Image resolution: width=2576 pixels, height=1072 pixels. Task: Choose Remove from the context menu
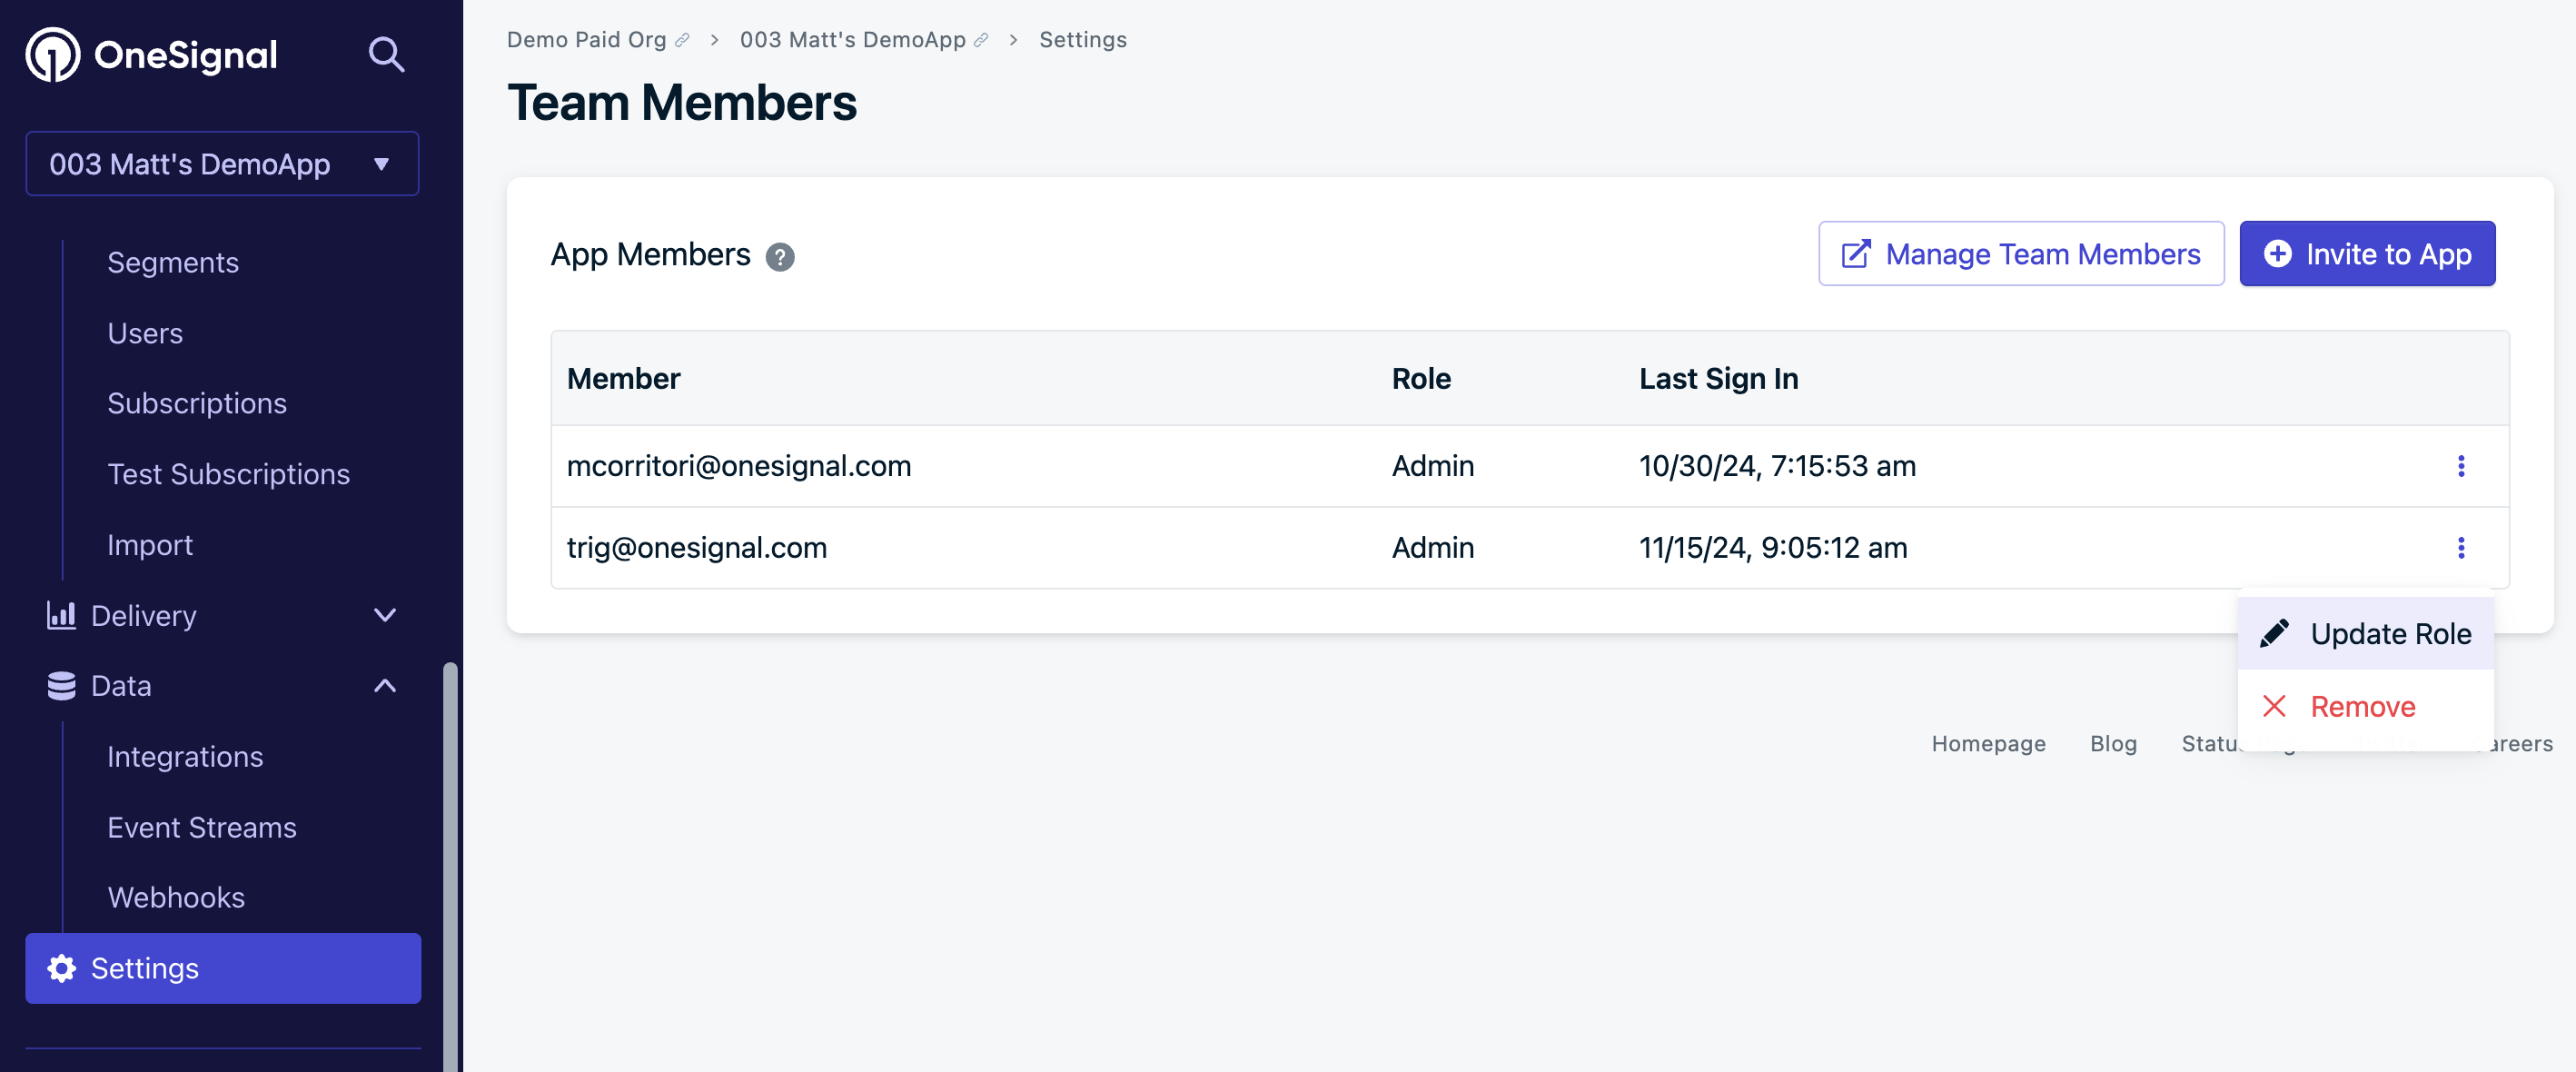[x=2365, y=707]
